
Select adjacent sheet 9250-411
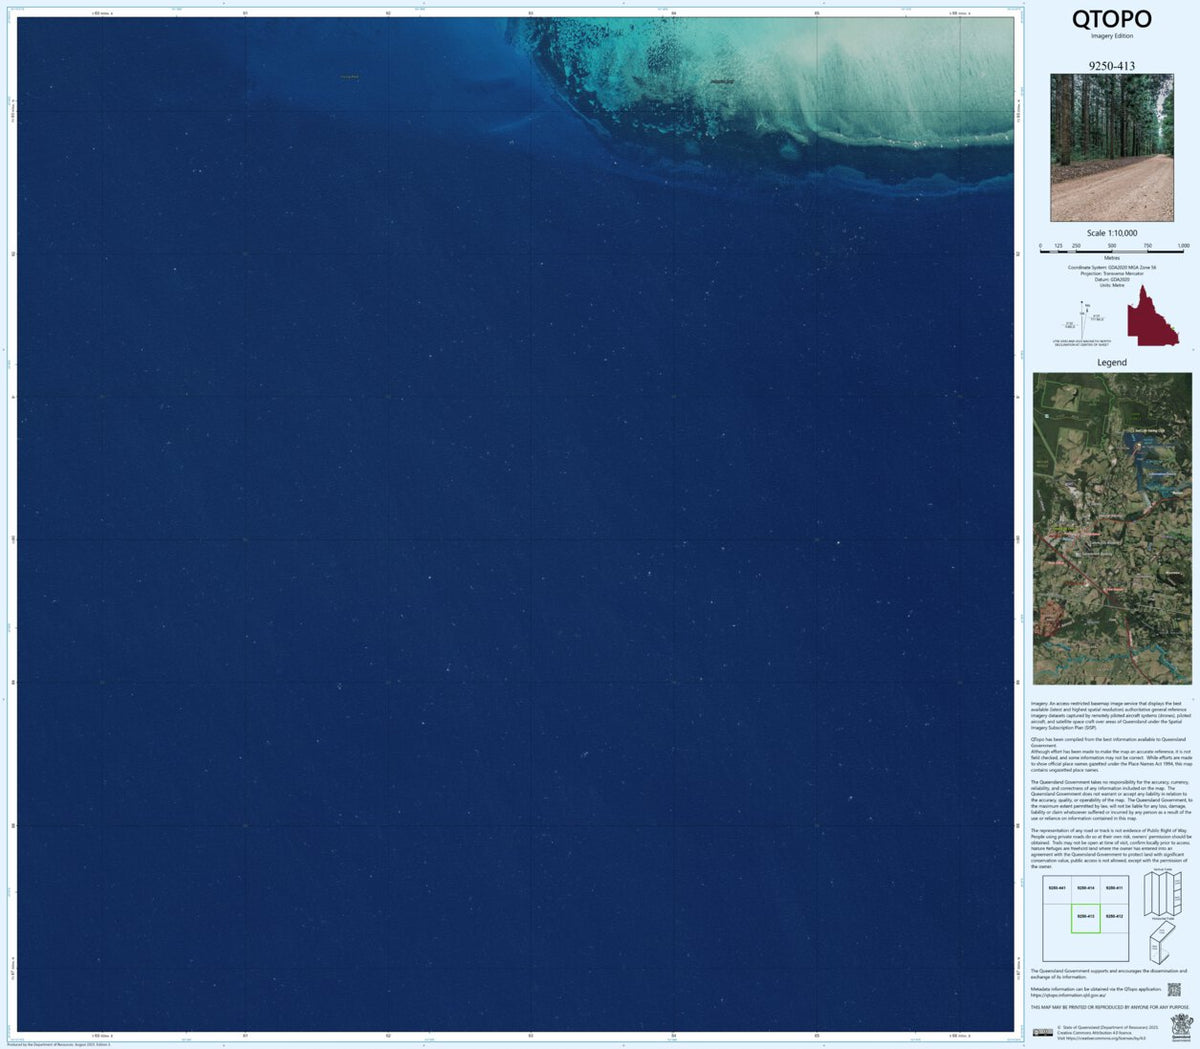click(x=1114, y=887)
